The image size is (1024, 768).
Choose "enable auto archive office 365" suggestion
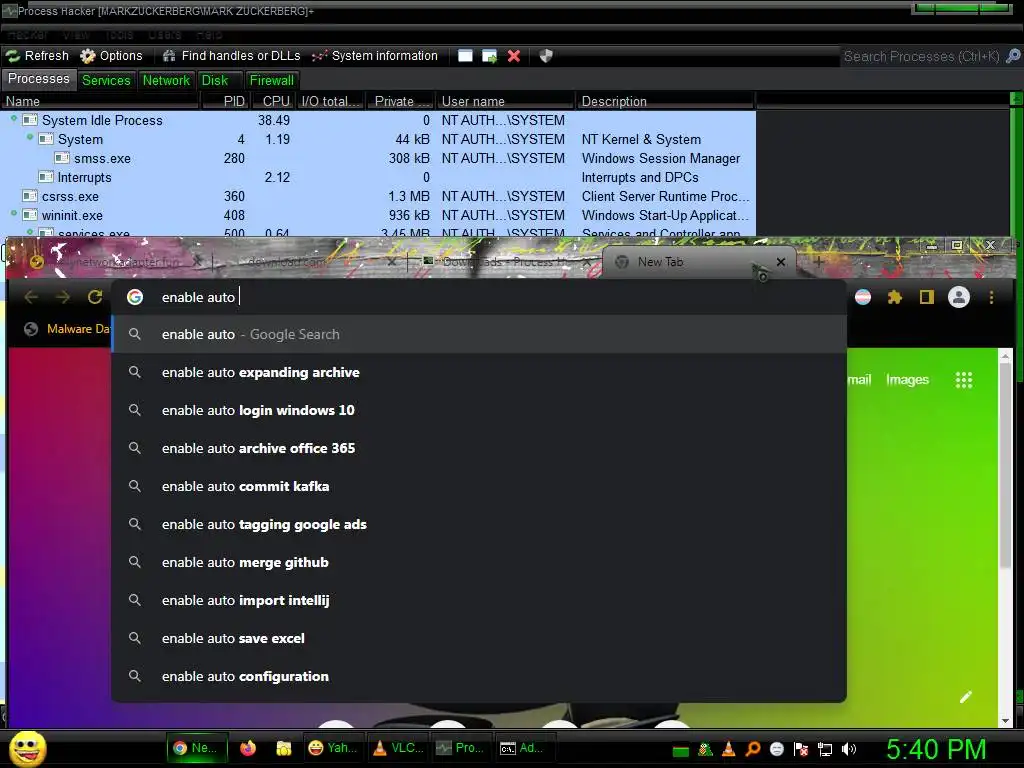click(x=479, y=448)
